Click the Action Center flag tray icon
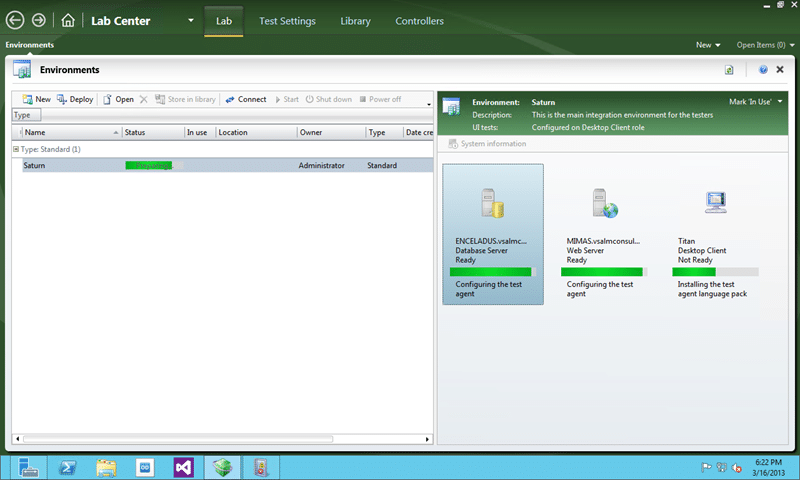 [706, 467]
